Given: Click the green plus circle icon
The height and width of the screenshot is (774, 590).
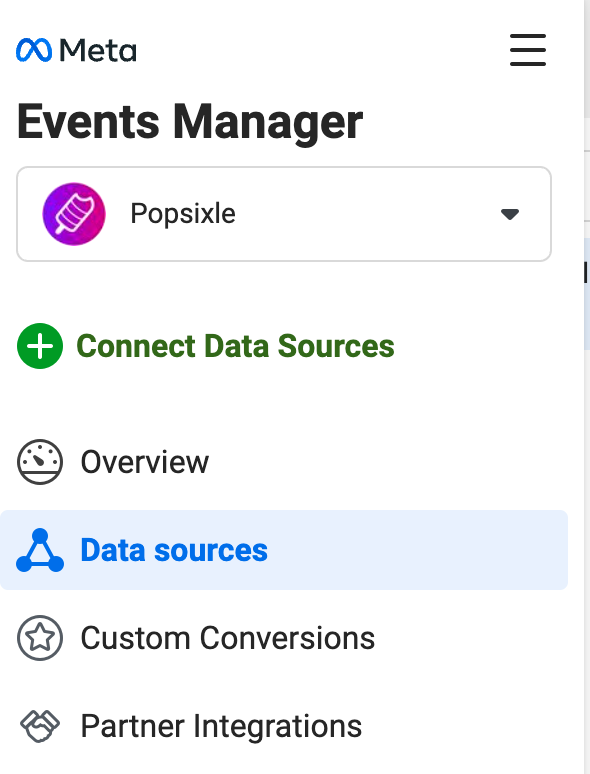Looking at the screenshot, I should [x=40, y=346].
